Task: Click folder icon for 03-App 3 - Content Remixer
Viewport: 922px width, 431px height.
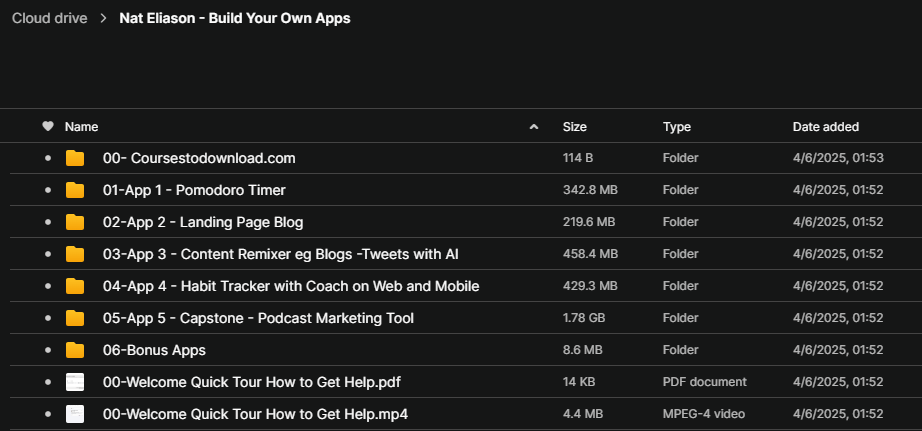Action: (x=75, y=254)
